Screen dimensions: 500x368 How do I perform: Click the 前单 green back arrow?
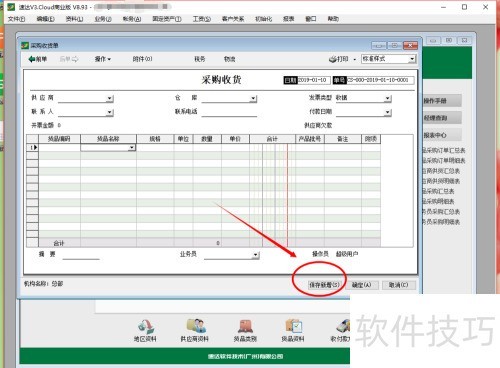pos(32,59)
